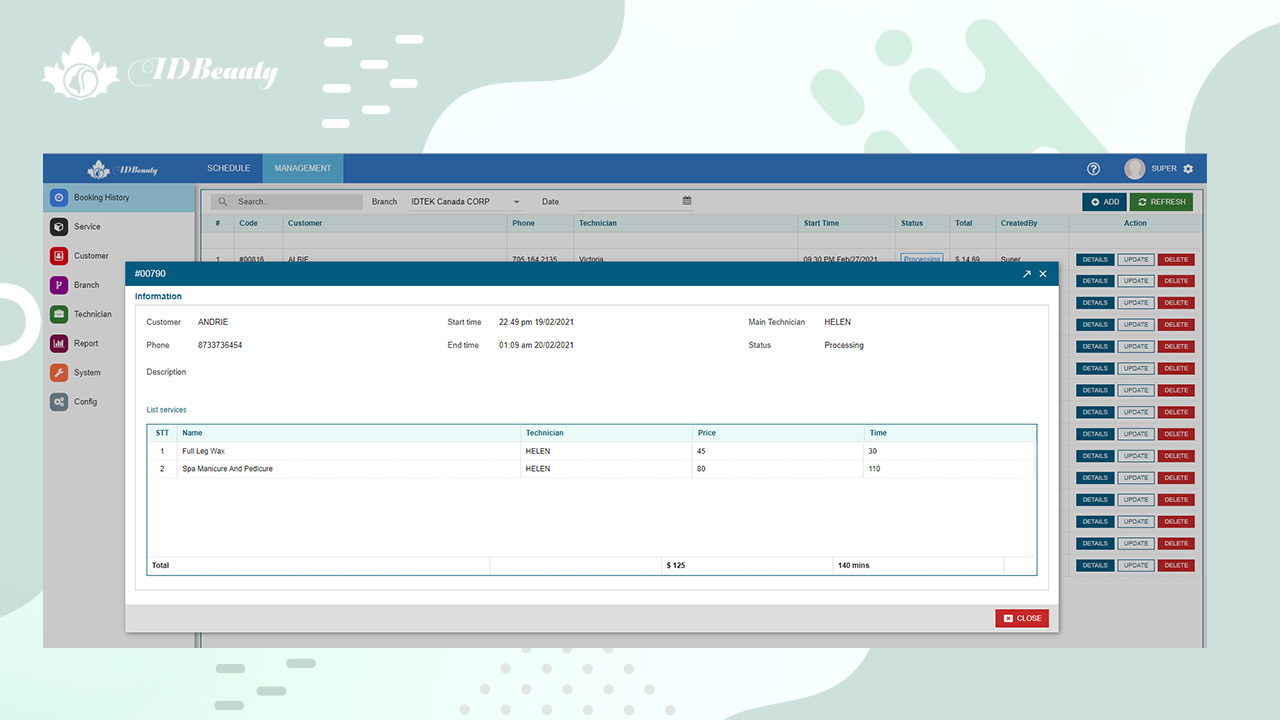Click the green REFRESH button
Image resolution: width=1280 pixels, height=720 pixels.
(1161, 202)
